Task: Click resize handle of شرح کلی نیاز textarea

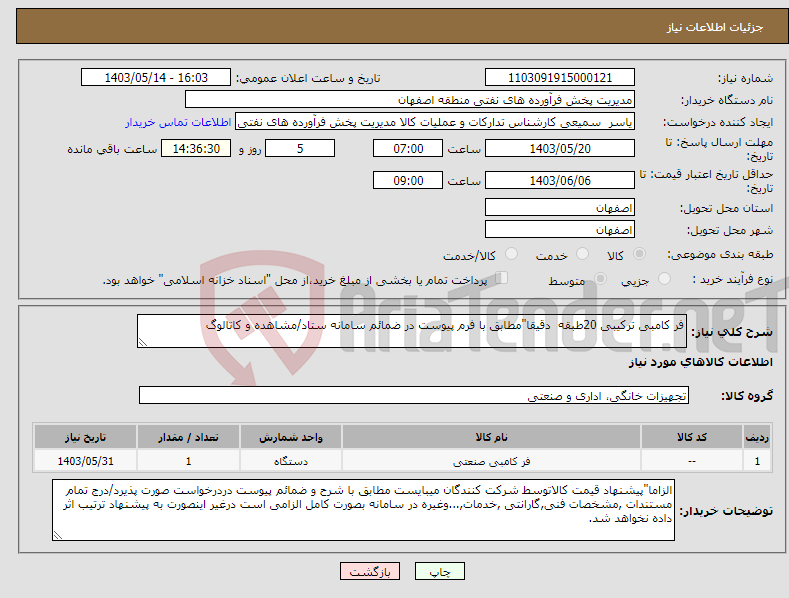Action: pos(143,342)
